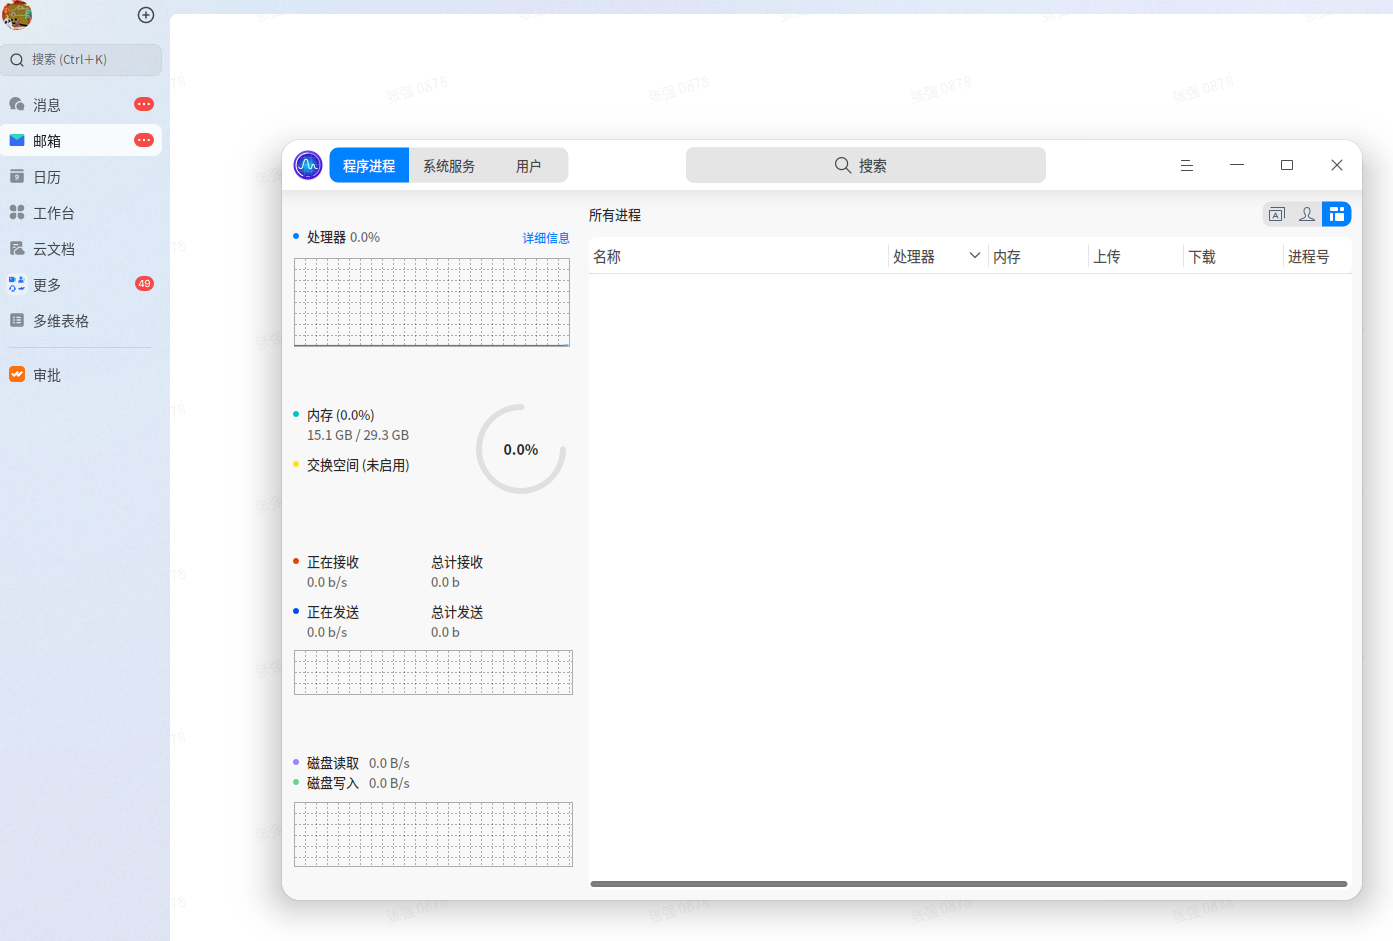Open 日历 in the sidebar
This screenshot has height=941, width=1393.
click(81, 177)
